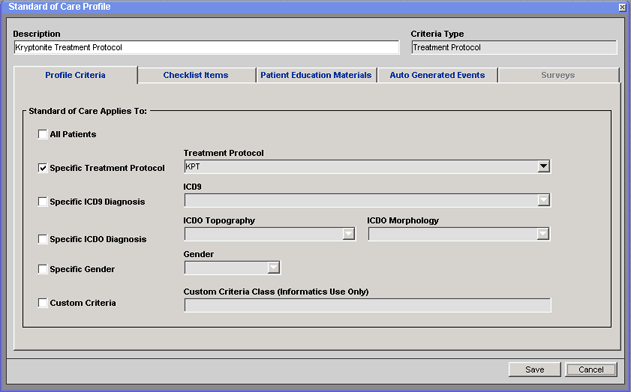Click the Cancel button

coord(591,369)
